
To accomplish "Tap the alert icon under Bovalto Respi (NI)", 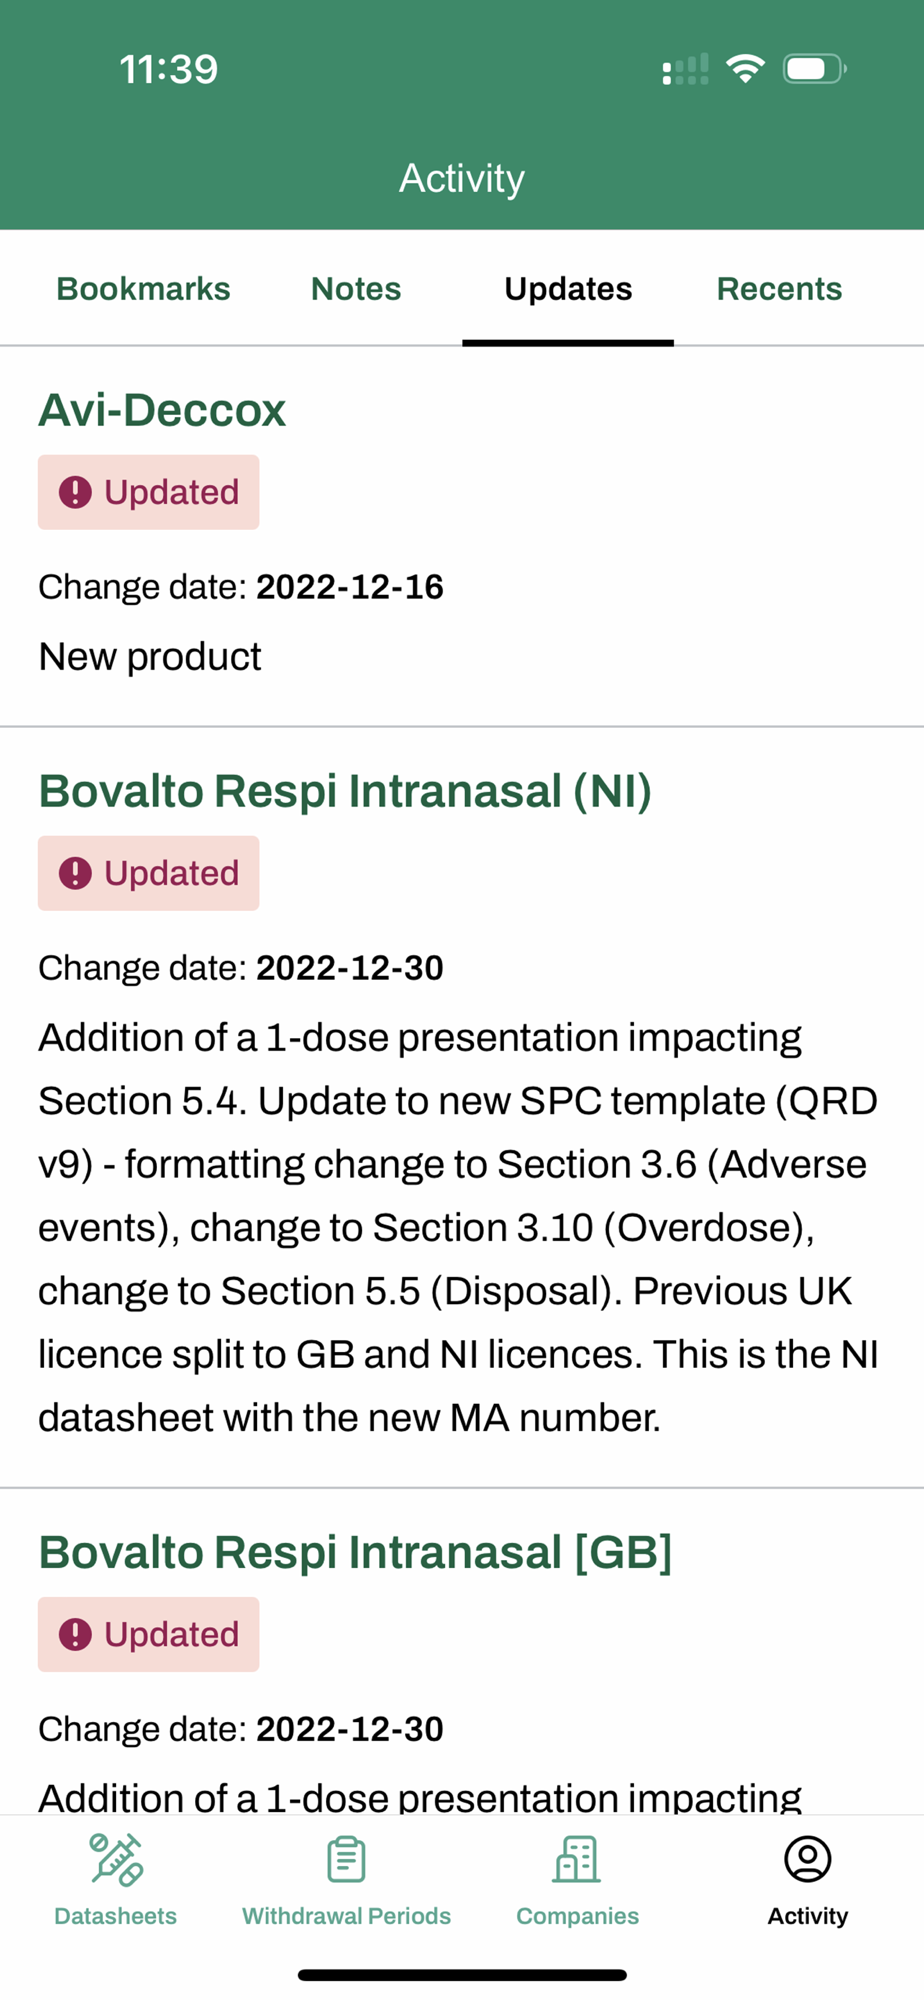I will click(x=75, y=873).
